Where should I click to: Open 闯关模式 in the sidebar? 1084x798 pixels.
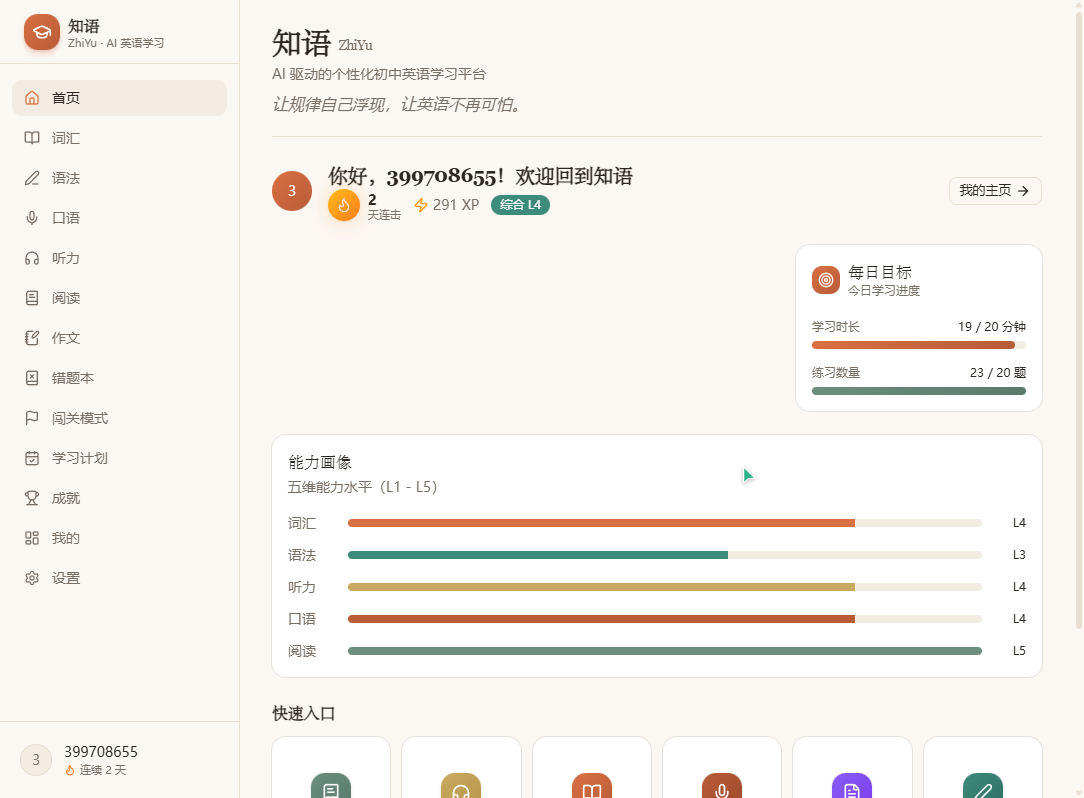120,418
